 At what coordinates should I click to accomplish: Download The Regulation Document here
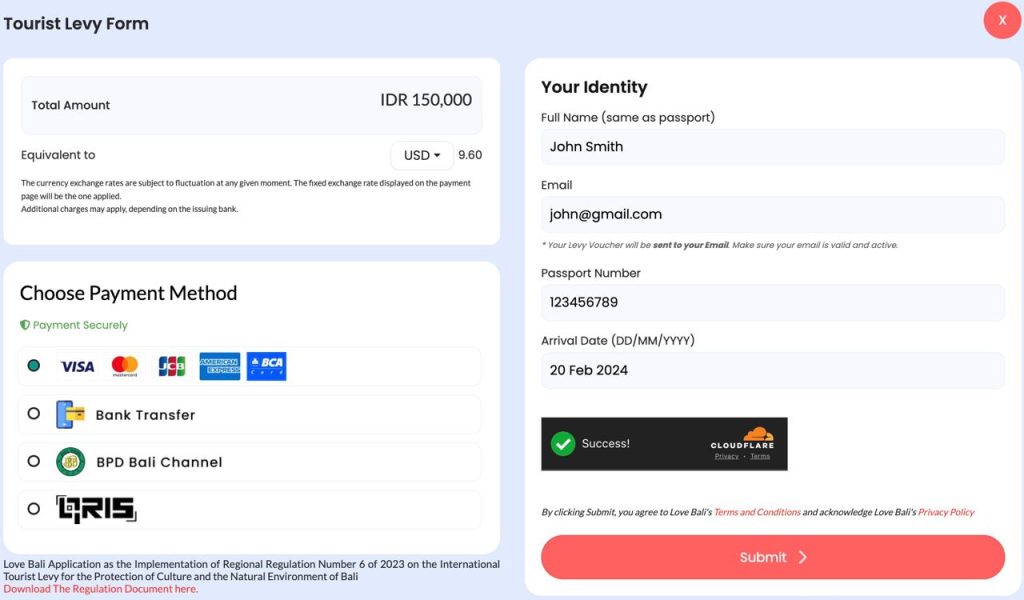(101, 589)
